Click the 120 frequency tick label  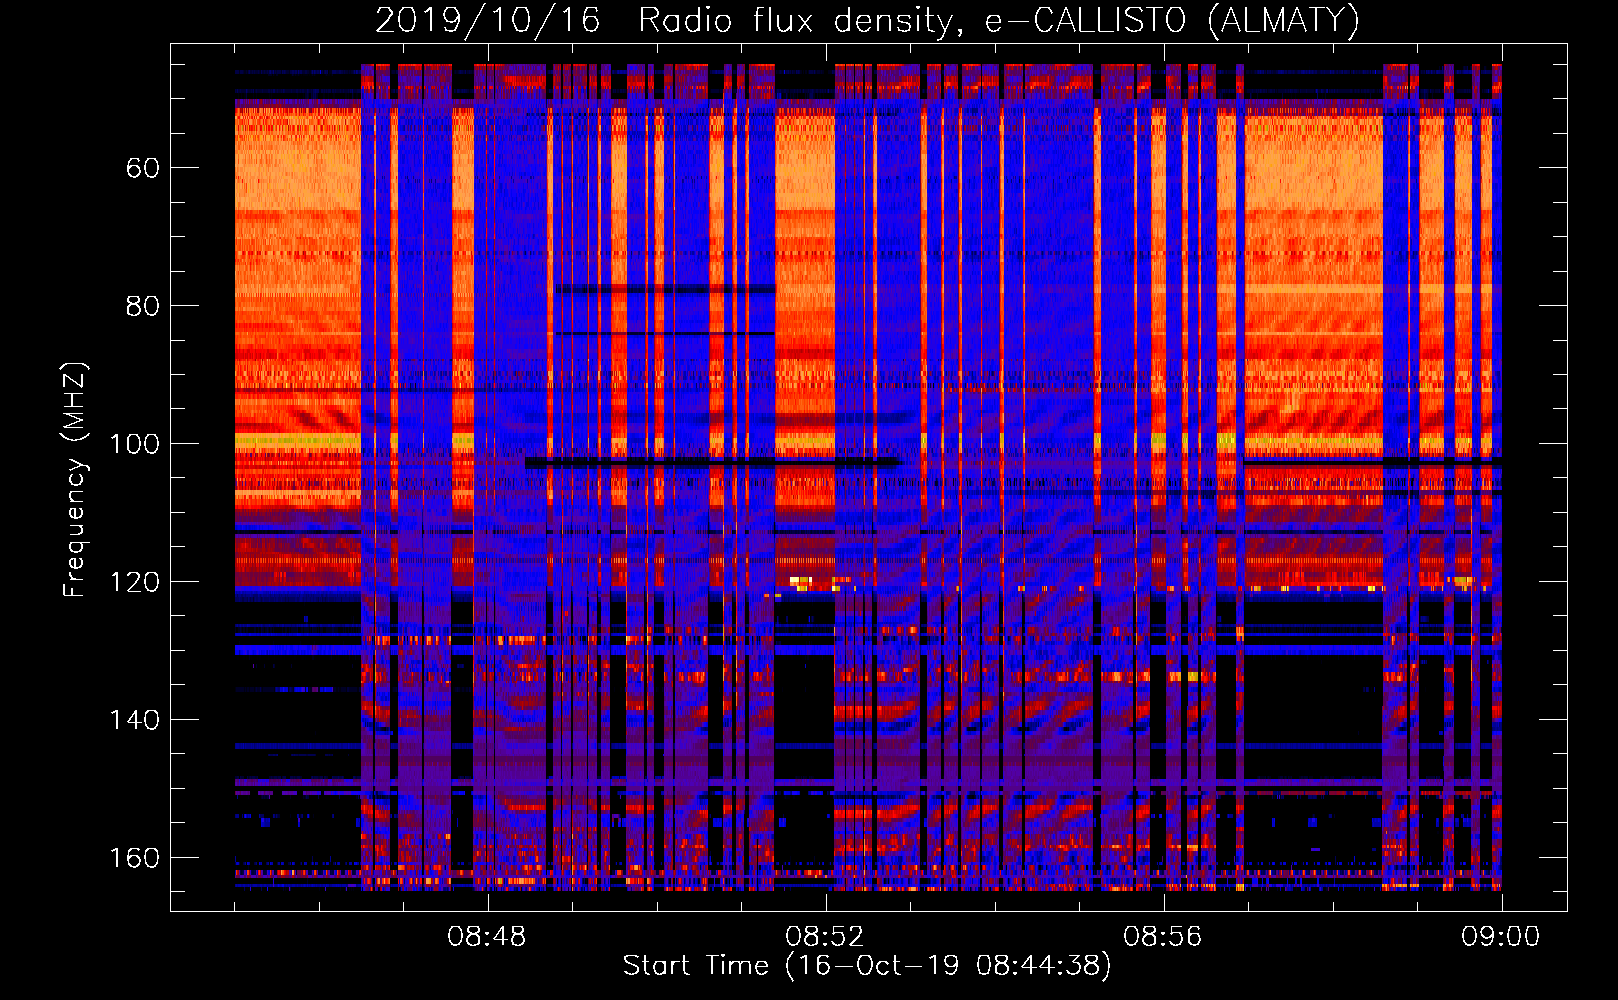click(135, 582)
